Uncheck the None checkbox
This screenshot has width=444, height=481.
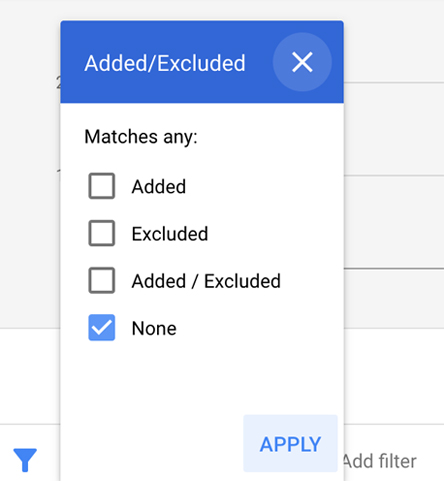point(102,328)
